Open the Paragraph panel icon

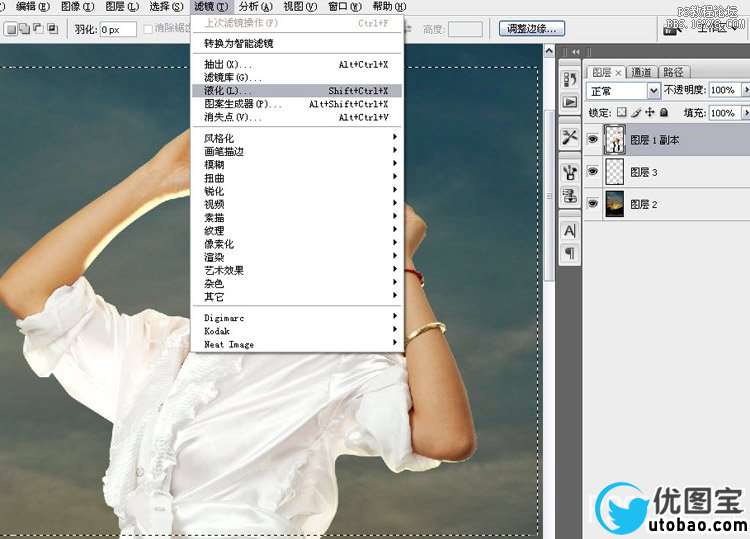(570, 253)
